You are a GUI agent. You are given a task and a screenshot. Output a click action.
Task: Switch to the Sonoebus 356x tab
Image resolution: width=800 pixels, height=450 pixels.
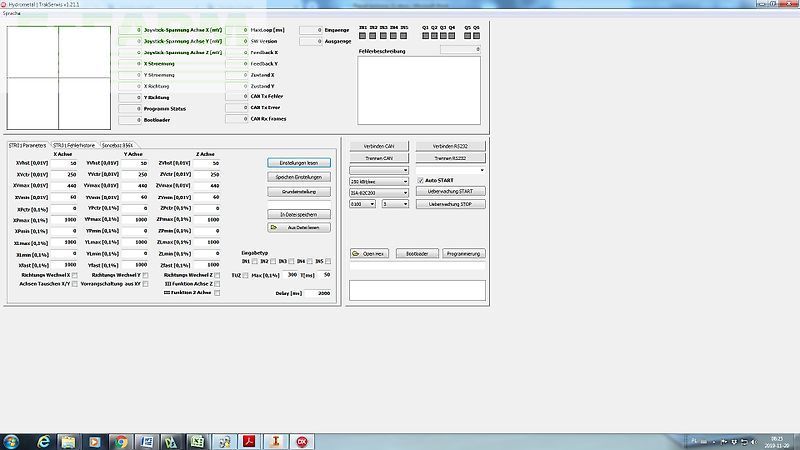pyautogui.click(x=117, y=145)
